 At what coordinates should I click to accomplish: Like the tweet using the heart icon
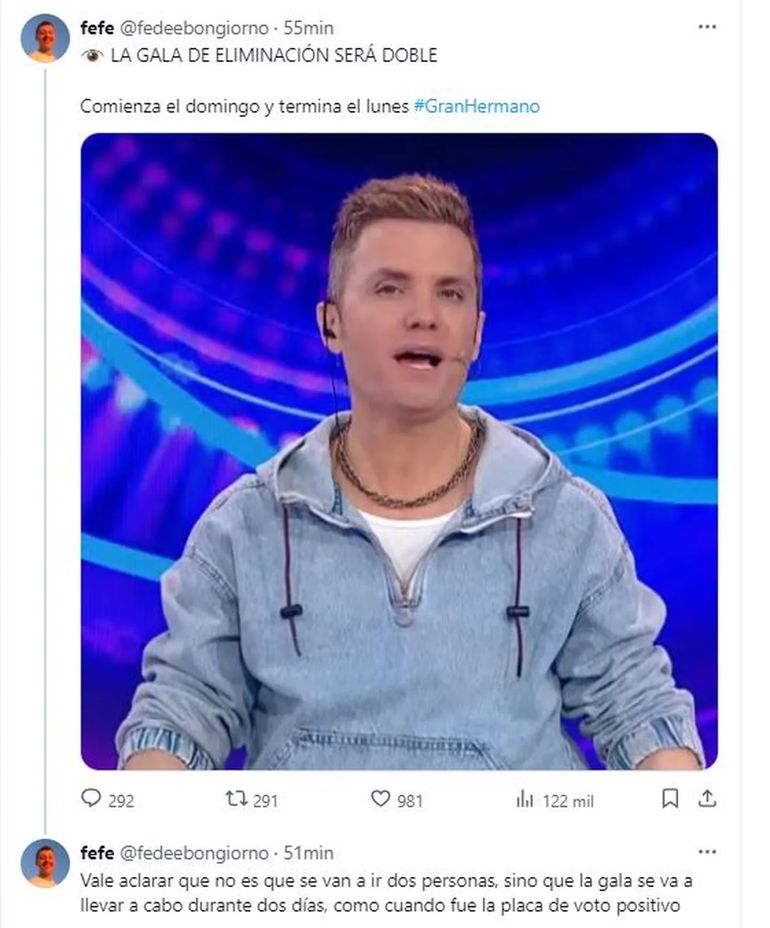[380, 799]
